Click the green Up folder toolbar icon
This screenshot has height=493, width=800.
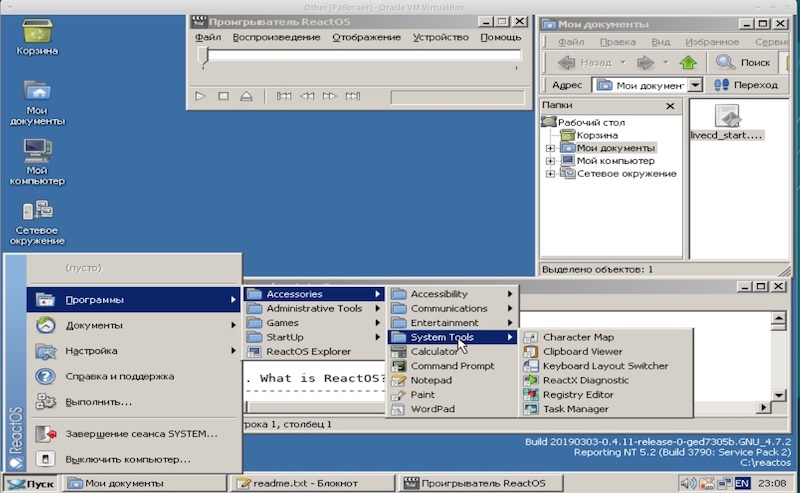tap(688, 62)
